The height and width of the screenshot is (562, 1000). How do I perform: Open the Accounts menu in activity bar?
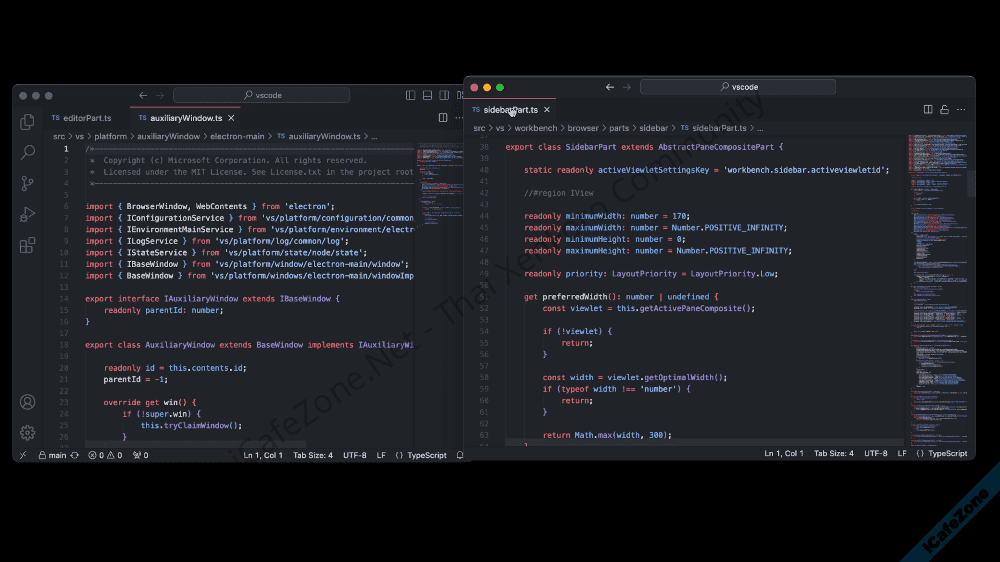click(x=28, y=402)
